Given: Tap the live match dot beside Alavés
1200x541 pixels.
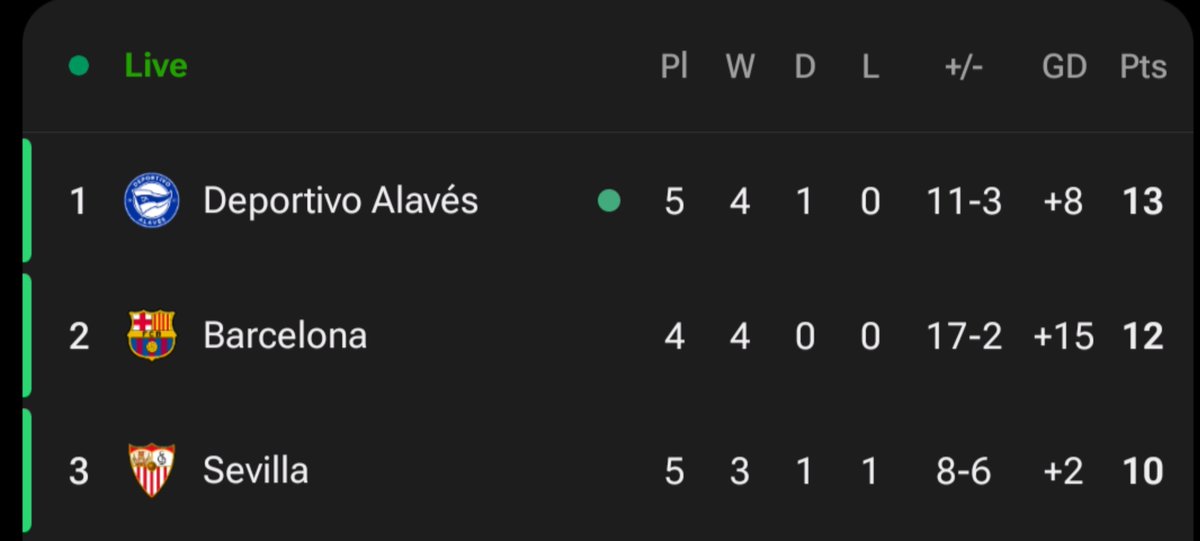Looking at the screenshot, I should [608, 201].
